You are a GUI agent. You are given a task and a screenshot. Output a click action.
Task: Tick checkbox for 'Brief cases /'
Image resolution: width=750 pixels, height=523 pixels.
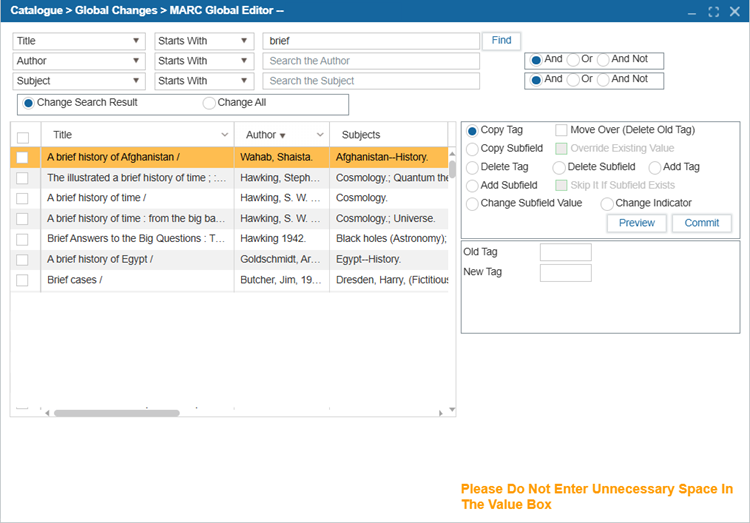click(22, 280)
